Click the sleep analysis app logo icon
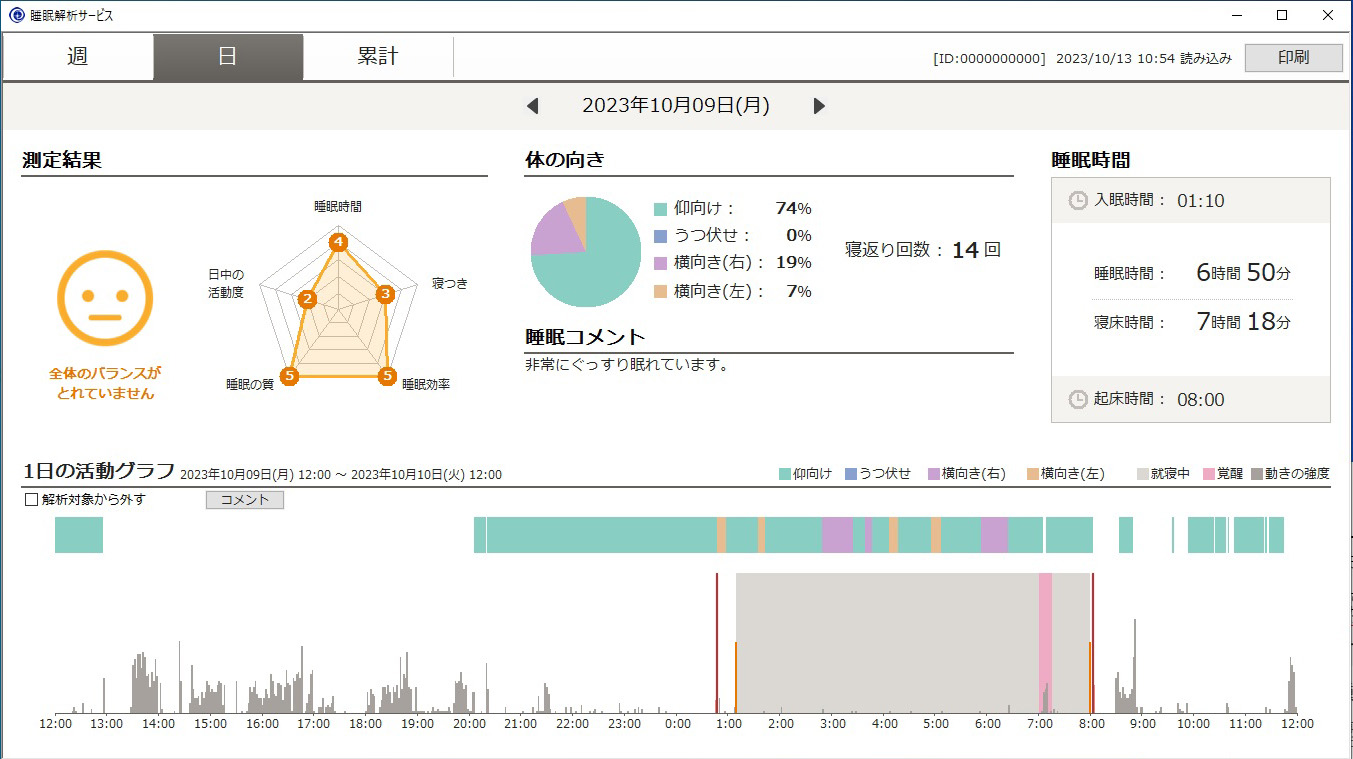Image resolution: width=1353 pixels, height=759 pixels. point(16,15)
